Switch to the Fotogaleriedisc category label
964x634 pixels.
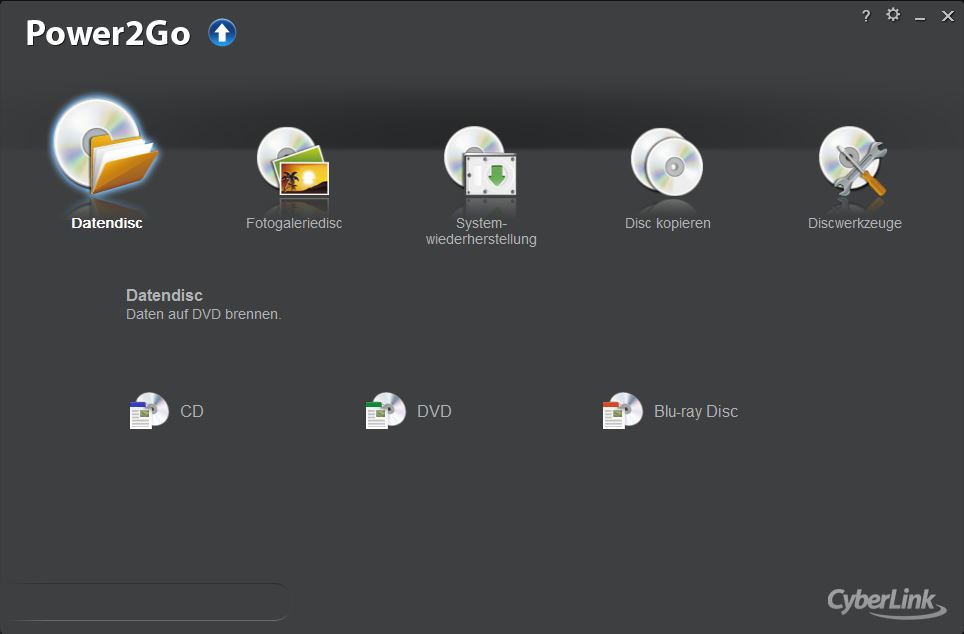coord(294,223)
